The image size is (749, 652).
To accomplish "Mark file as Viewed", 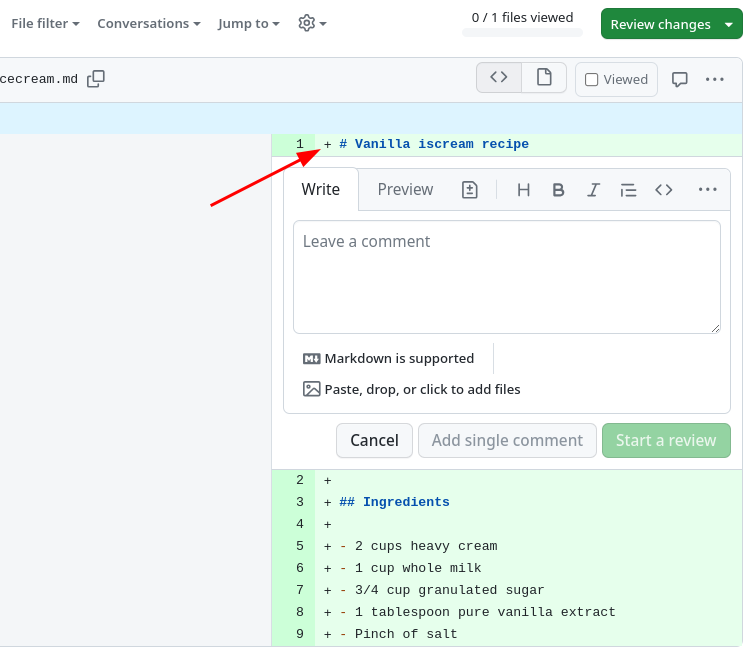I will click(x=616, y=80).
